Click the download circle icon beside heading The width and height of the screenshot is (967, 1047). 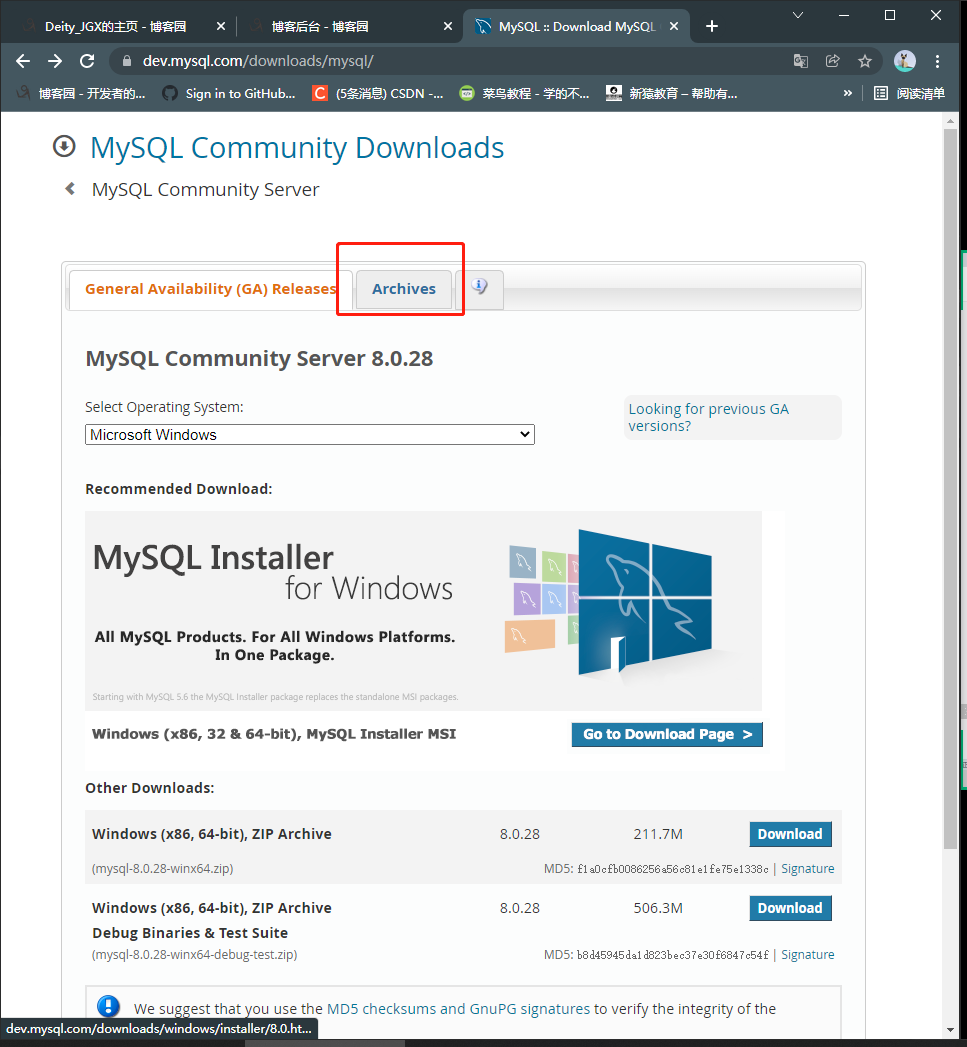64,146
